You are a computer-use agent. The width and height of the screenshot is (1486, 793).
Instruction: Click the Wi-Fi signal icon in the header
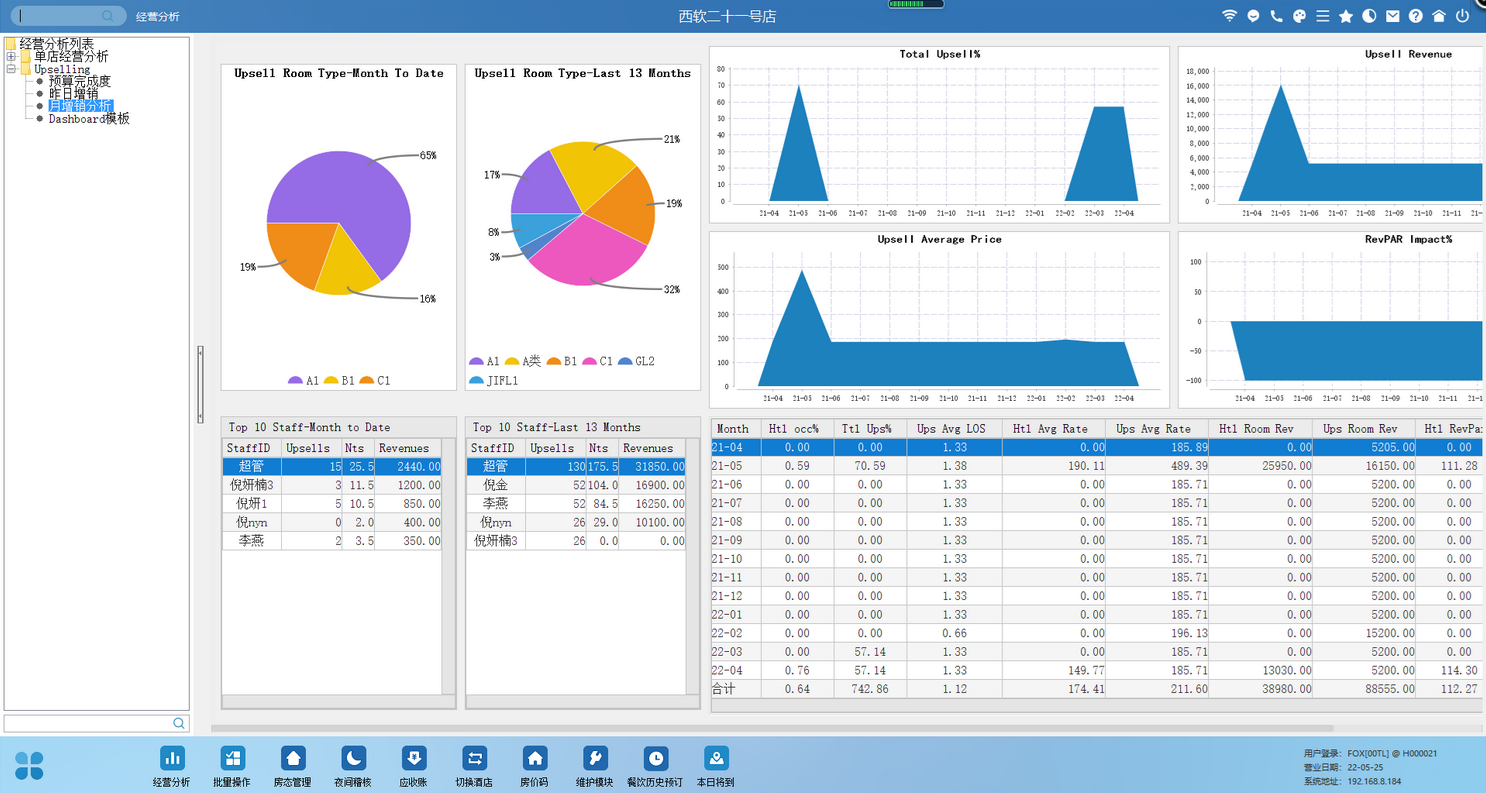(1229, 16)
